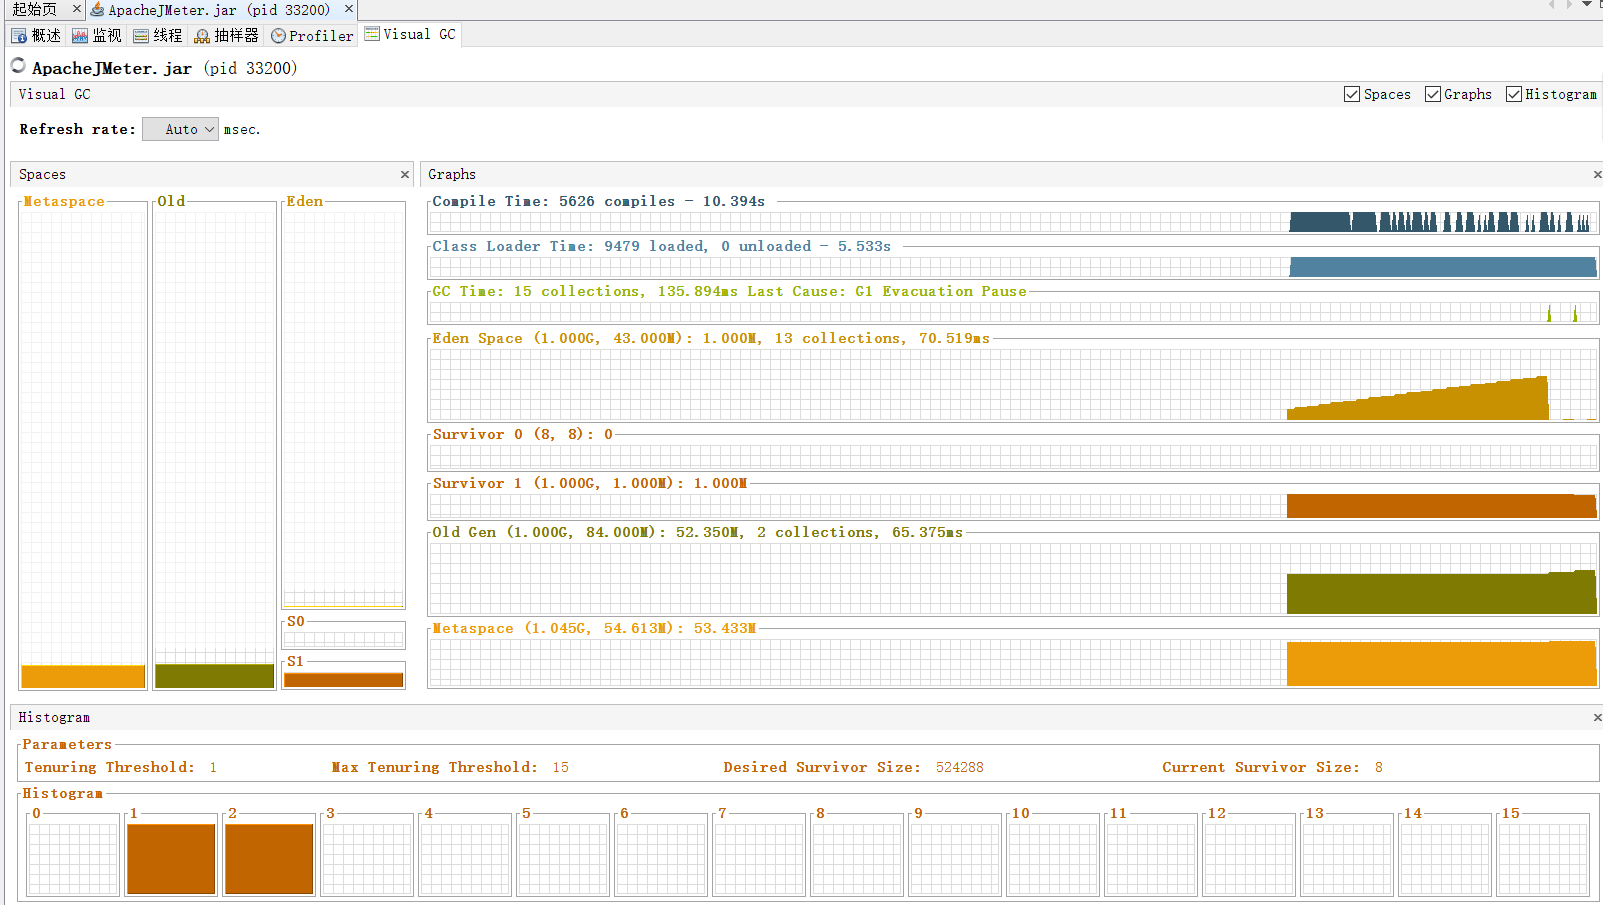The image size is (1603, 905).
Task: Open the 起始页 document tab
Action: 34,10
